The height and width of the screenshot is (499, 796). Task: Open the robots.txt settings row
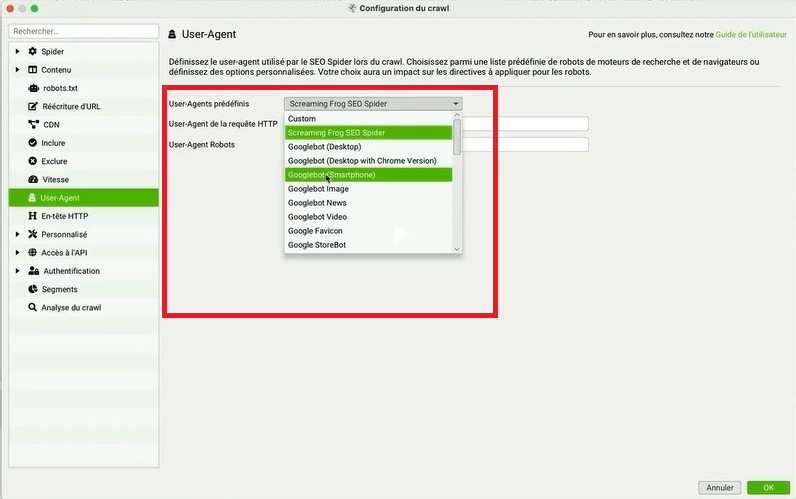(84, 88)
